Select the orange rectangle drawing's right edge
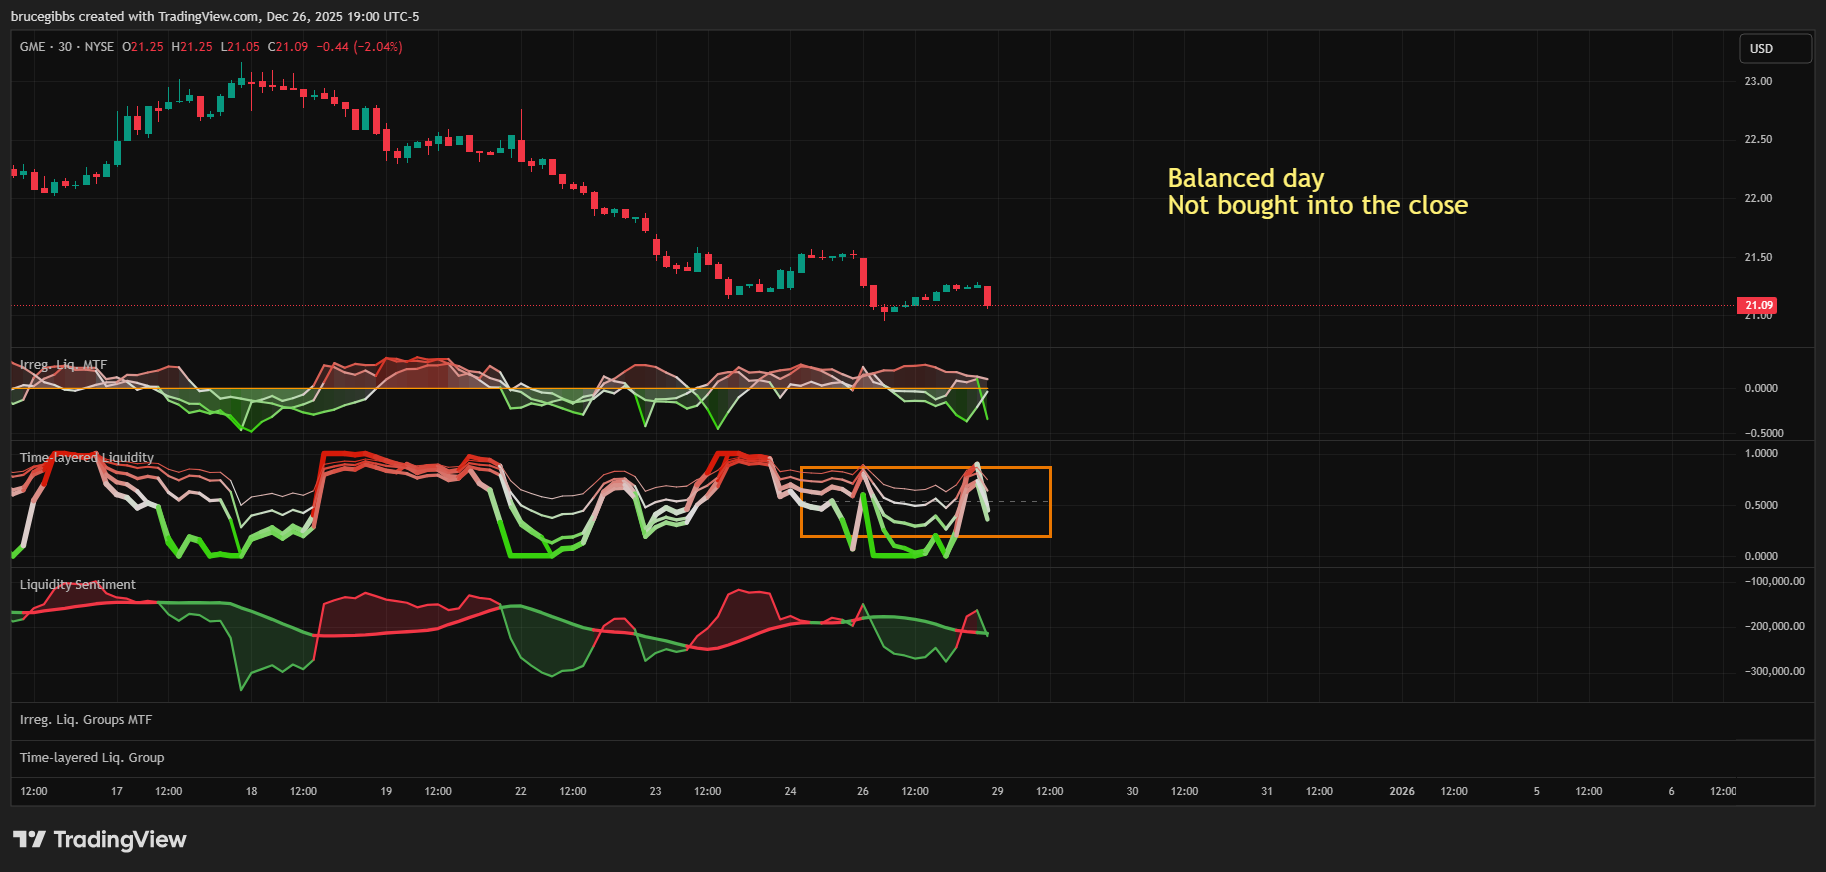 tap(1051, 502)
